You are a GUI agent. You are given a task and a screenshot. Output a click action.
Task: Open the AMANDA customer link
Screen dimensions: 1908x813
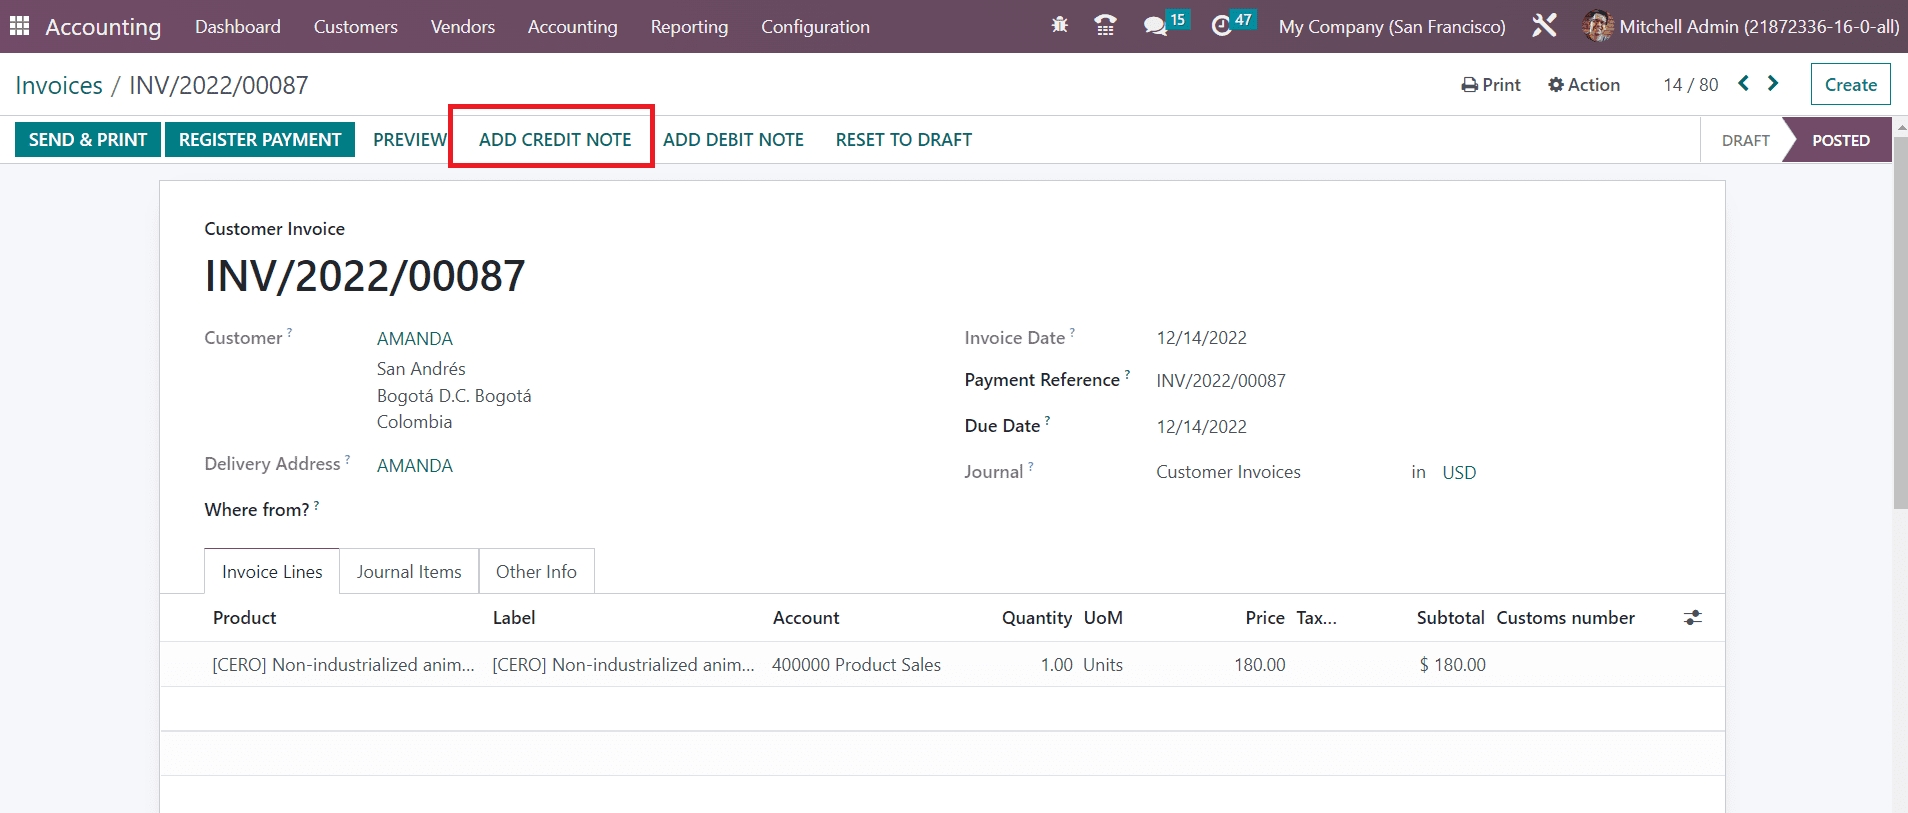(x=414, y=339)
